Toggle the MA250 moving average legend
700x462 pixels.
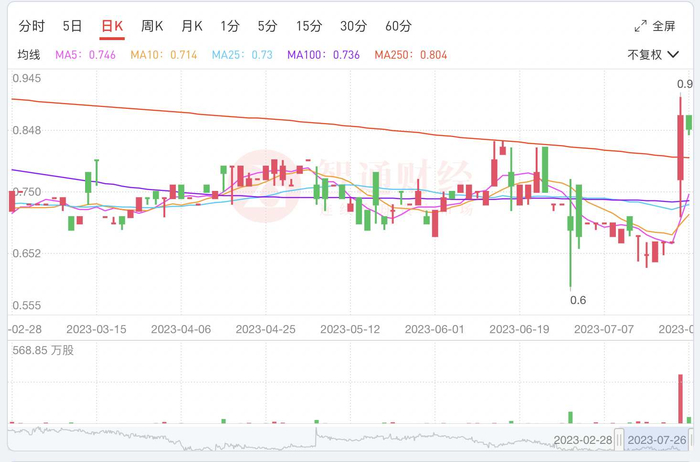tap(411, 55)
